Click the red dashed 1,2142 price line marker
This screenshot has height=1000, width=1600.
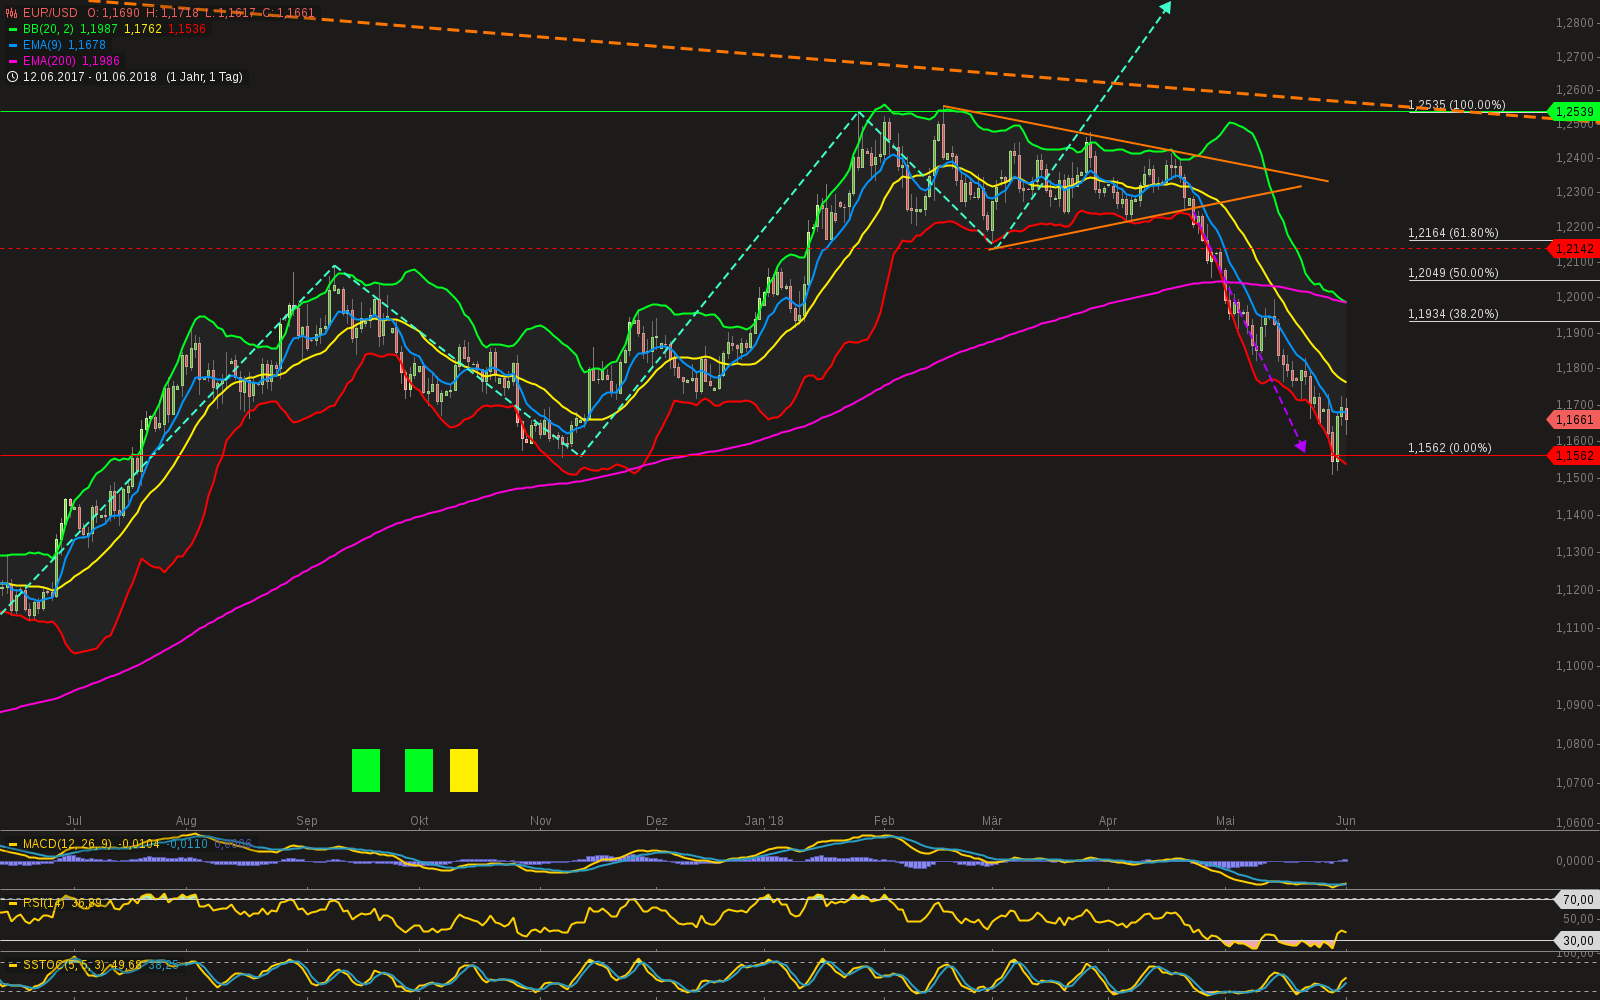point(1573,249)
